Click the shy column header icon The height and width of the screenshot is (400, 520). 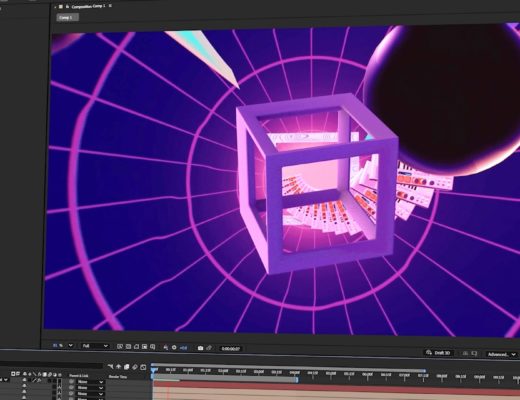click(25, 374)
